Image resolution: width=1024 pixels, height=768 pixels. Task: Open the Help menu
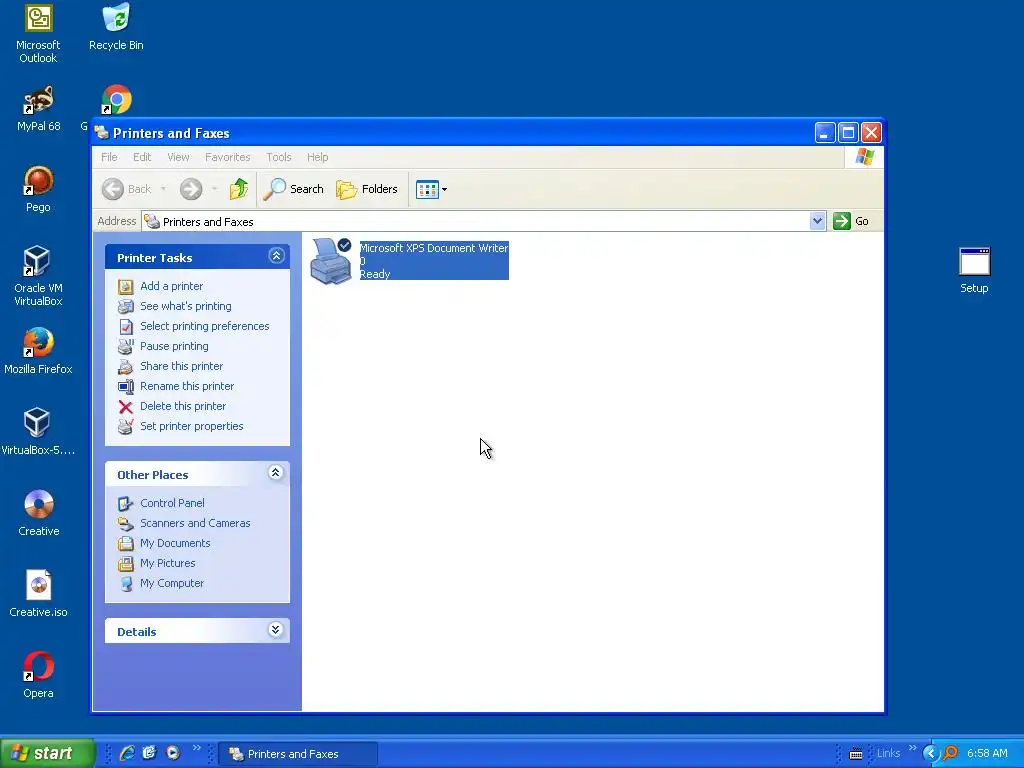pyautogui.click(x=317, y=157)
